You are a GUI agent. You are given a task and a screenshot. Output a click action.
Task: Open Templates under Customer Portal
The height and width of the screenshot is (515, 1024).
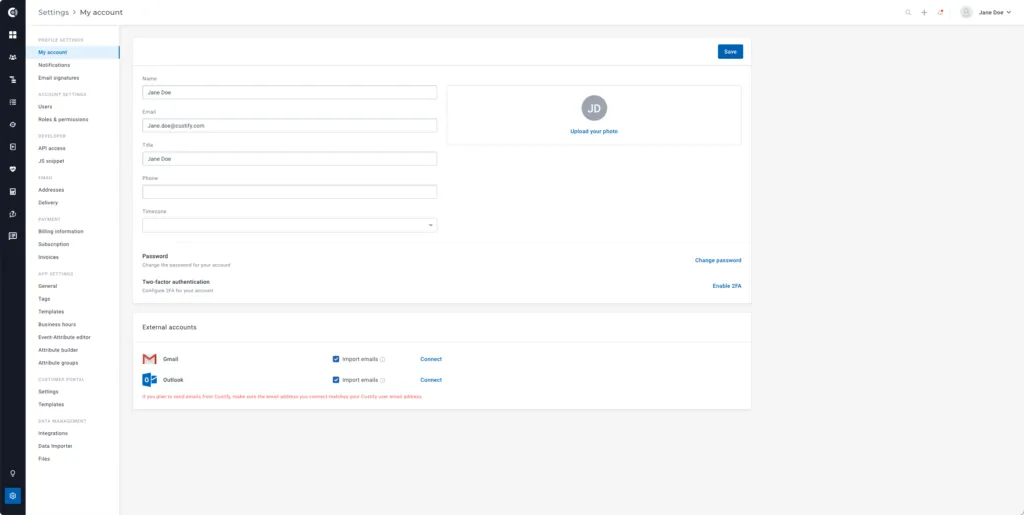[x=51, y=404]
